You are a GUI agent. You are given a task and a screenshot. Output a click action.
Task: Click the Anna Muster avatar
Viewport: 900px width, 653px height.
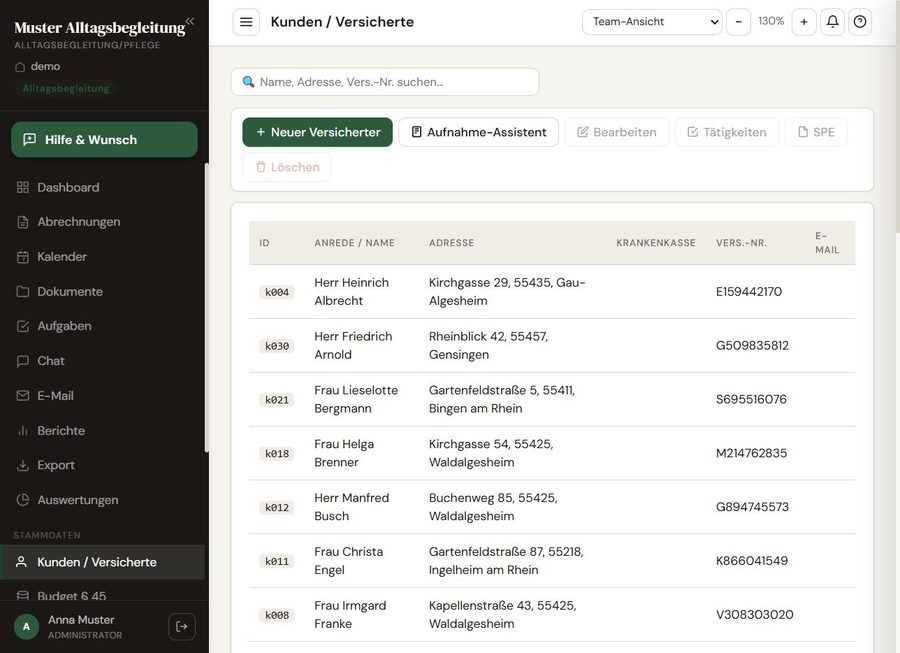(26, 627)
